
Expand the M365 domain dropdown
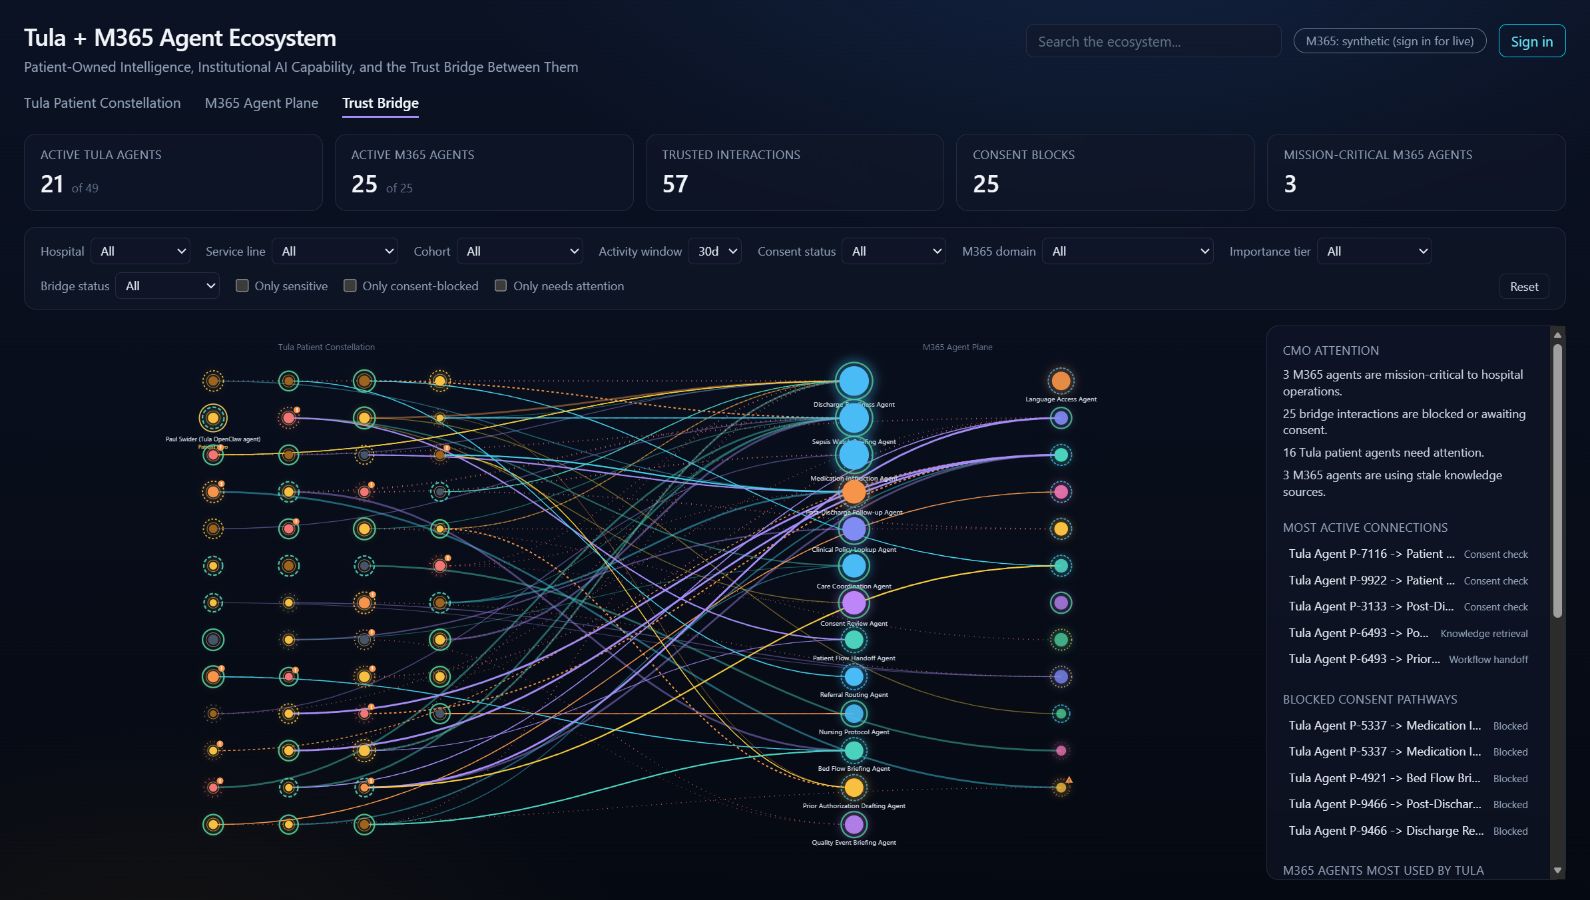1128,252
